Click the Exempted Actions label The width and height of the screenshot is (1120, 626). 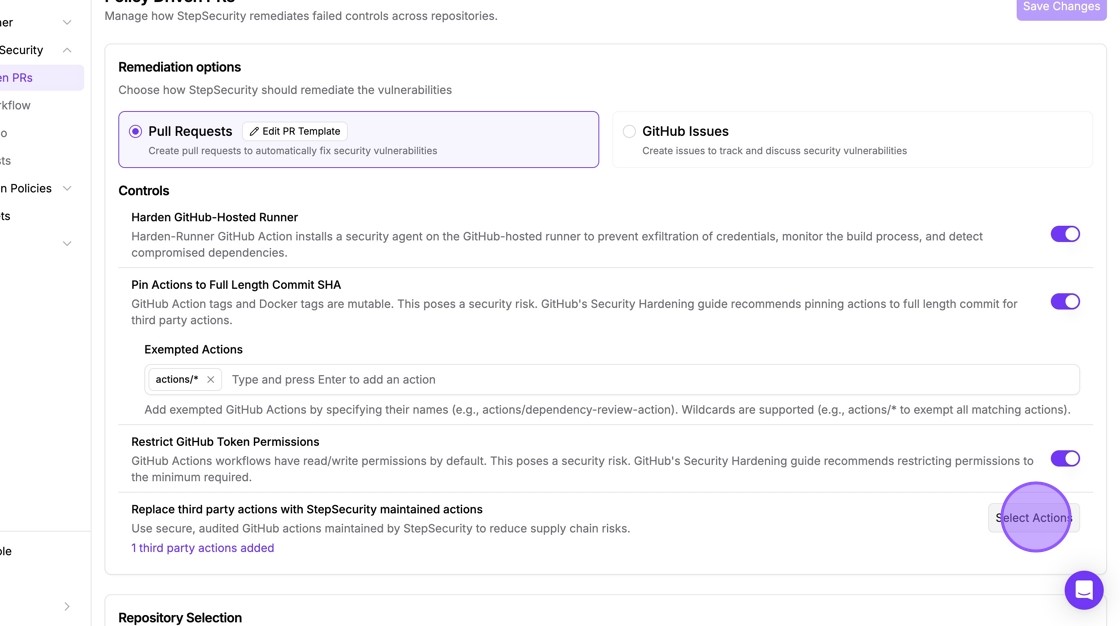pyautogui.click(x=194, y=349)
